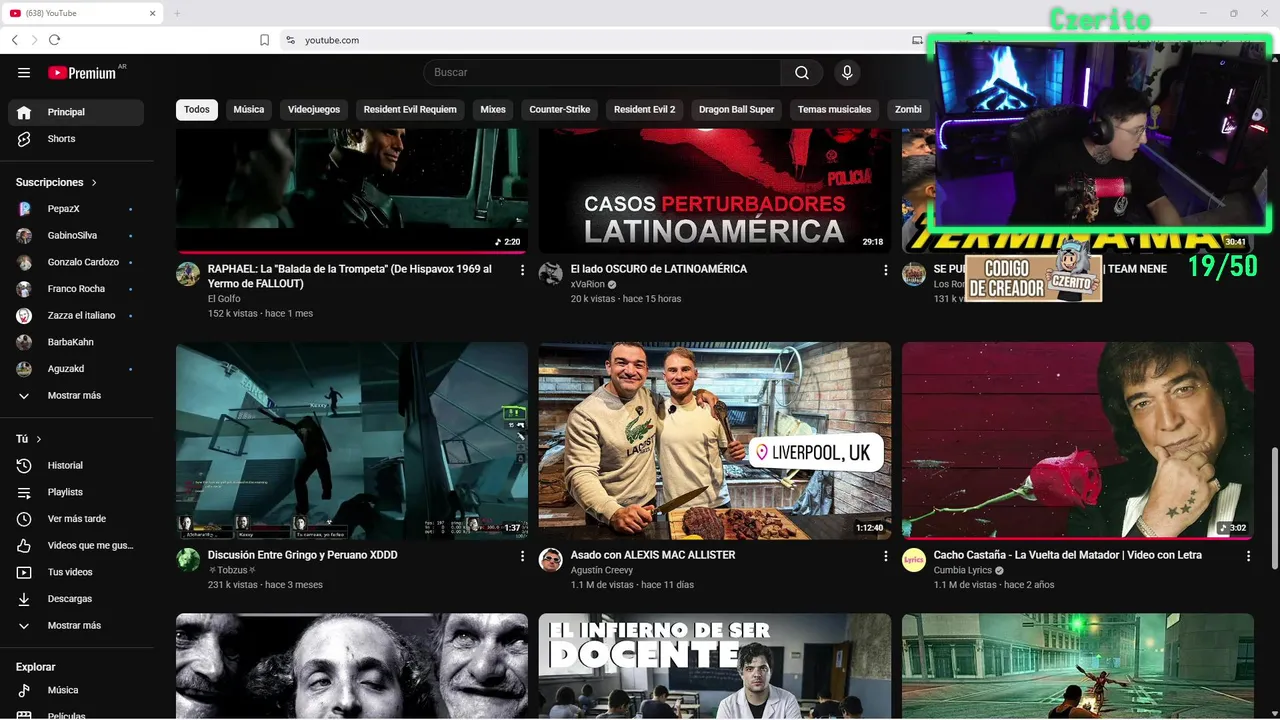Select the Música filter chip

point(249,109)
